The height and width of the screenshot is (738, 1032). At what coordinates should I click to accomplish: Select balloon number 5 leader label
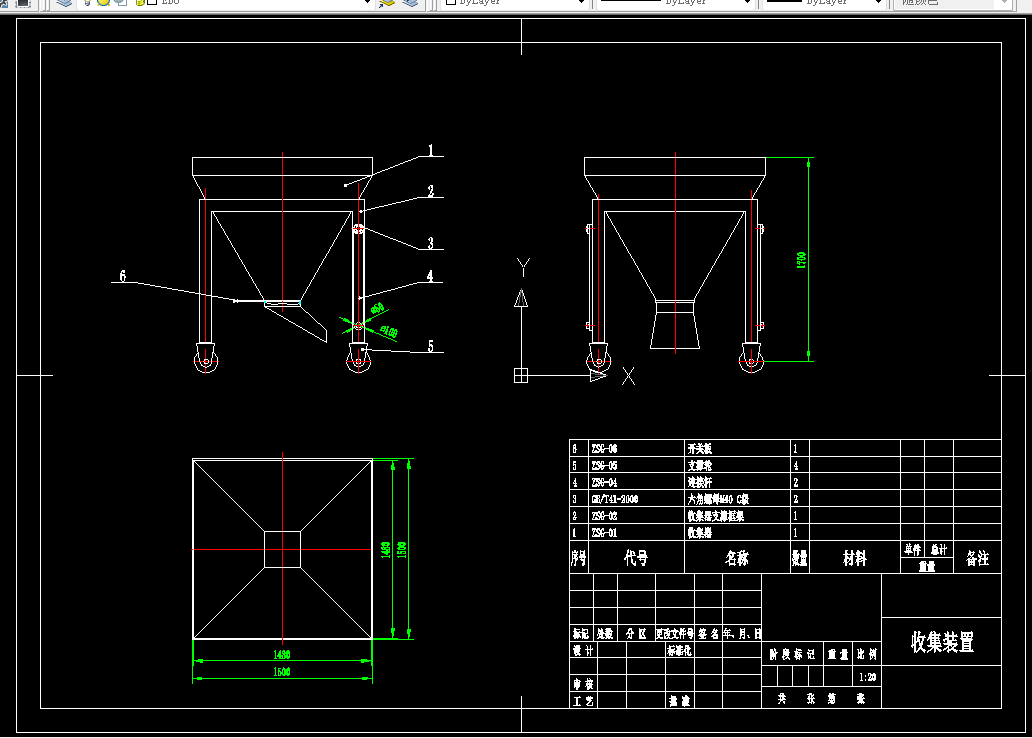click(430, 346)
